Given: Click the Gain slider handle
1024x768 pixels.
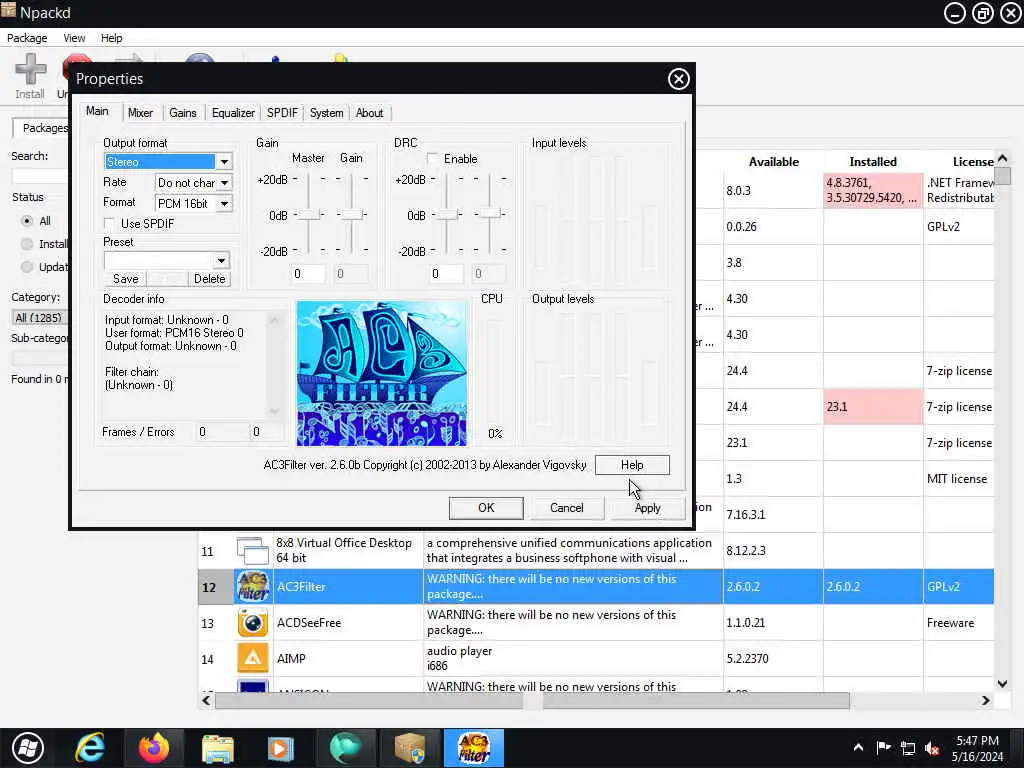Looking at the screenshot, I should 352,214.
